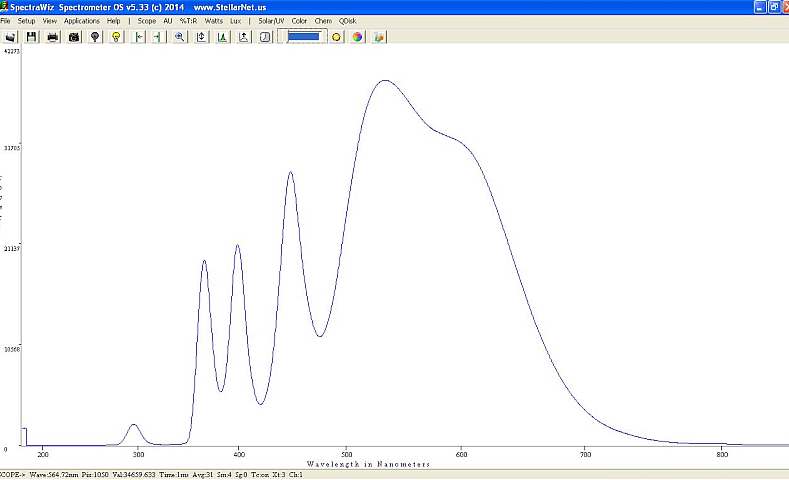789x480 pixels.
Task: Click the Val:34659.633 status bar entry
Action: click(x=133, y=474)
